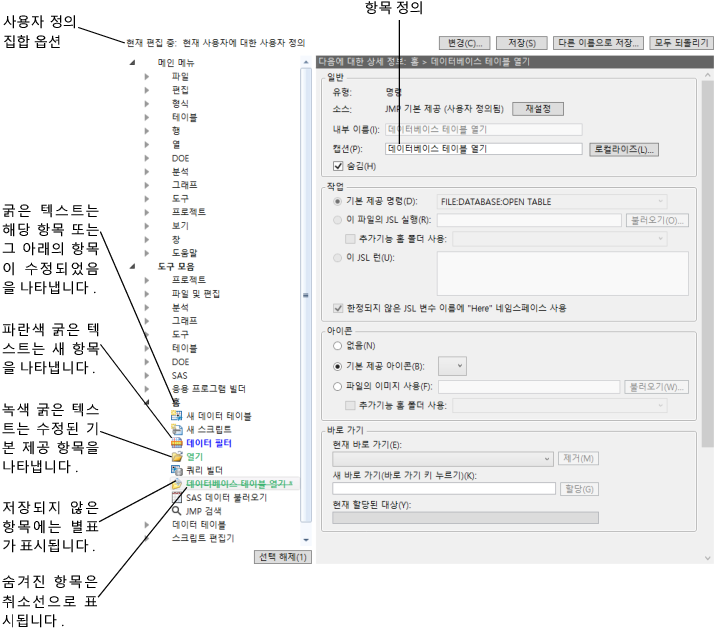
Task: Click the details panel scroll down arrow
Action: tap(708, 558)
